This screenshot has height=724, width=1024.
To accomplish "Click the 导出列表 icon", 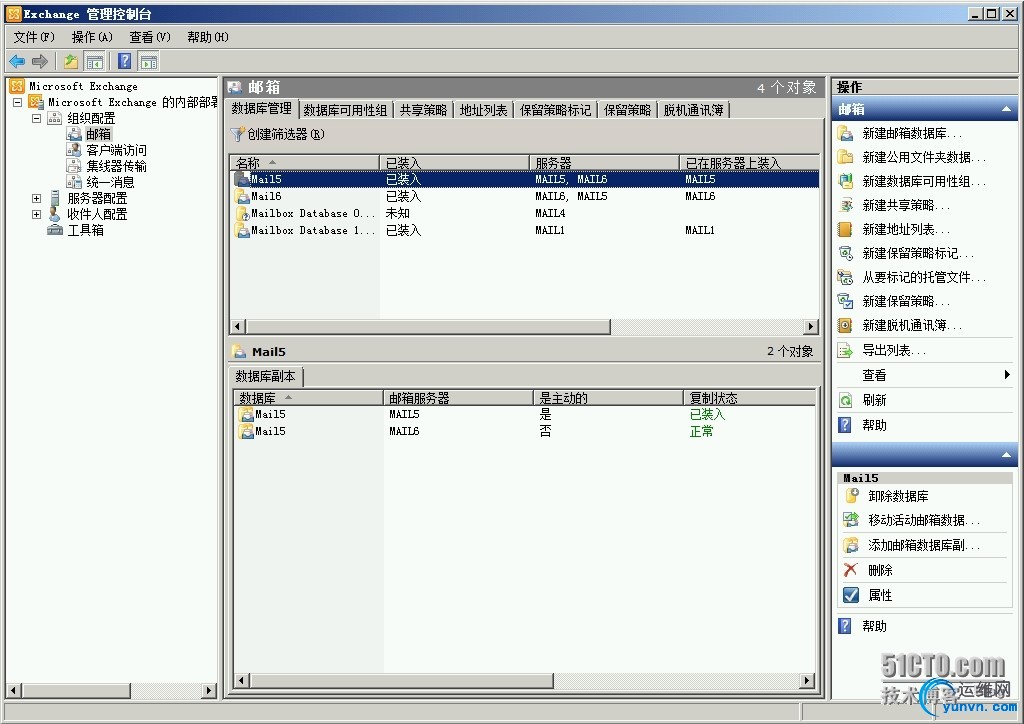I will pos(846,351).
